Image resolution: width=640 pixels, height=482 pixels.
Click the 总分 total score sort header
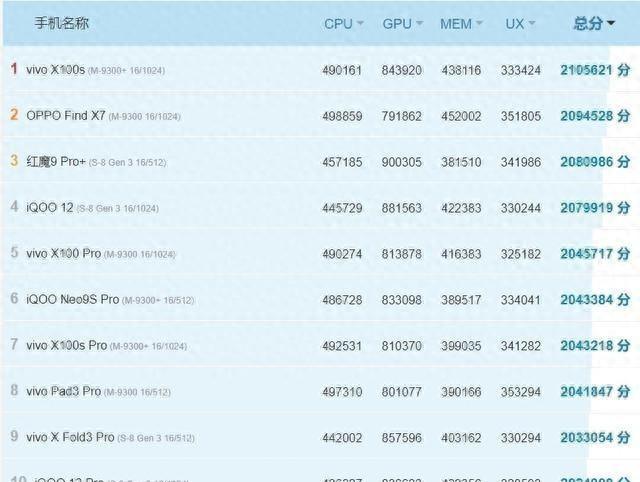594,23
